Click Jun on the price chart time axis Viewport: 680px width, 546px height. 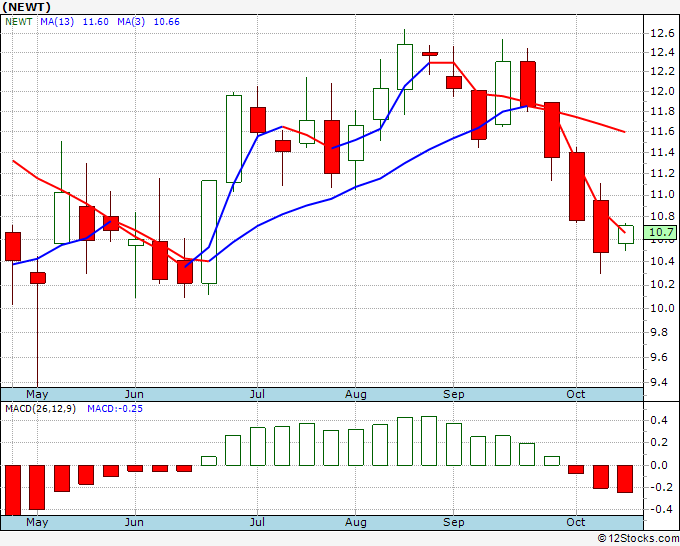tap(134, 394)
